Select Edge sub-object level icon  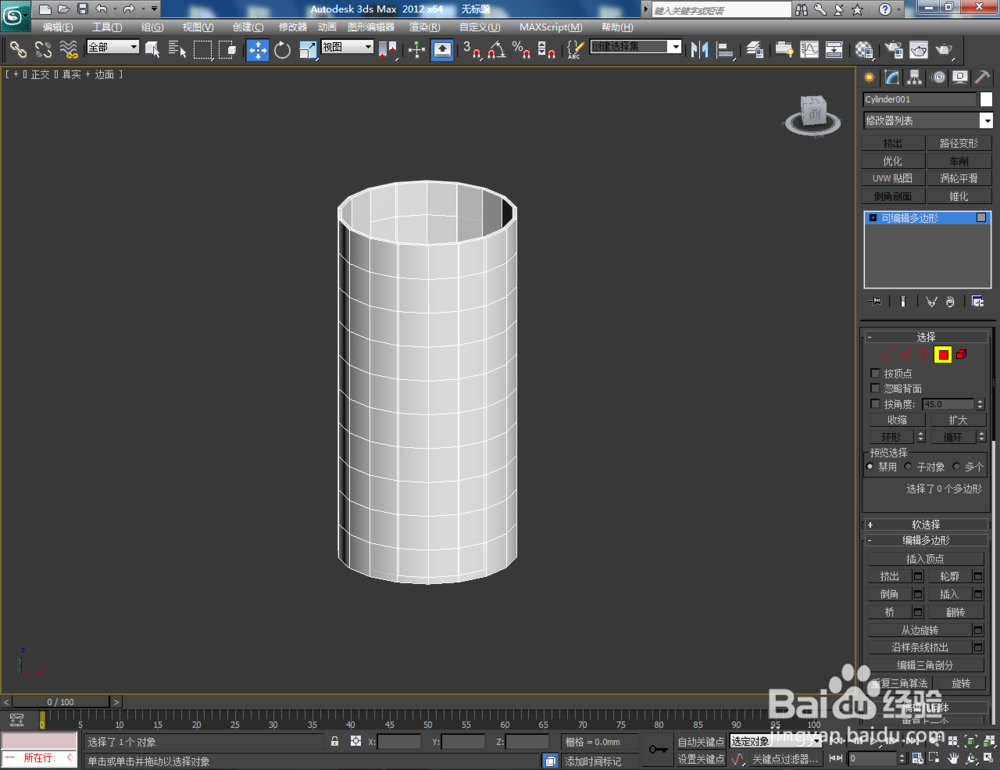(x=906, y=355)
